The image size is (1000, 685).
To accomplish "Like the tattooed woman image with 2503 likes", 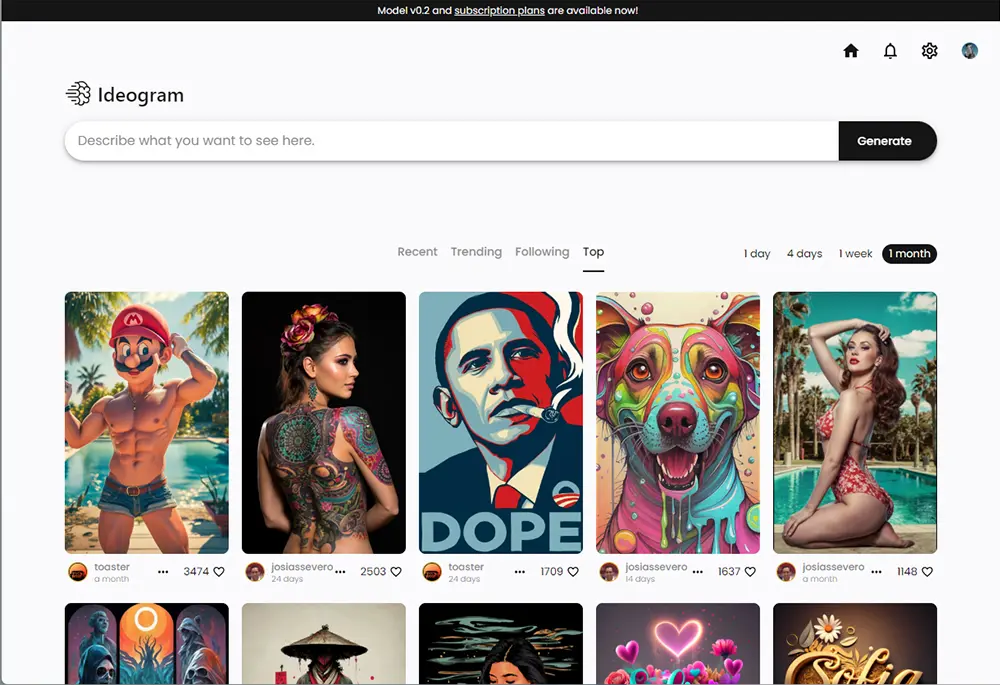I will [396, 571].
